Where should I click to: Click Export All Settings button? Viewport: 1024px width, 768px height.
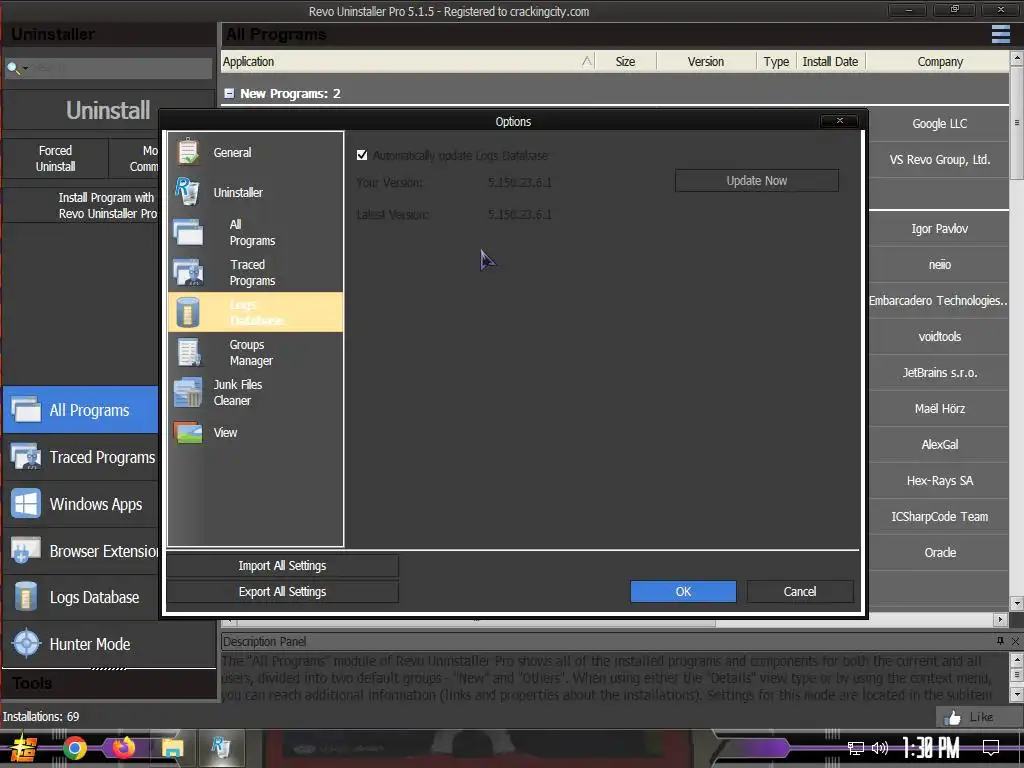coord(282,592)
